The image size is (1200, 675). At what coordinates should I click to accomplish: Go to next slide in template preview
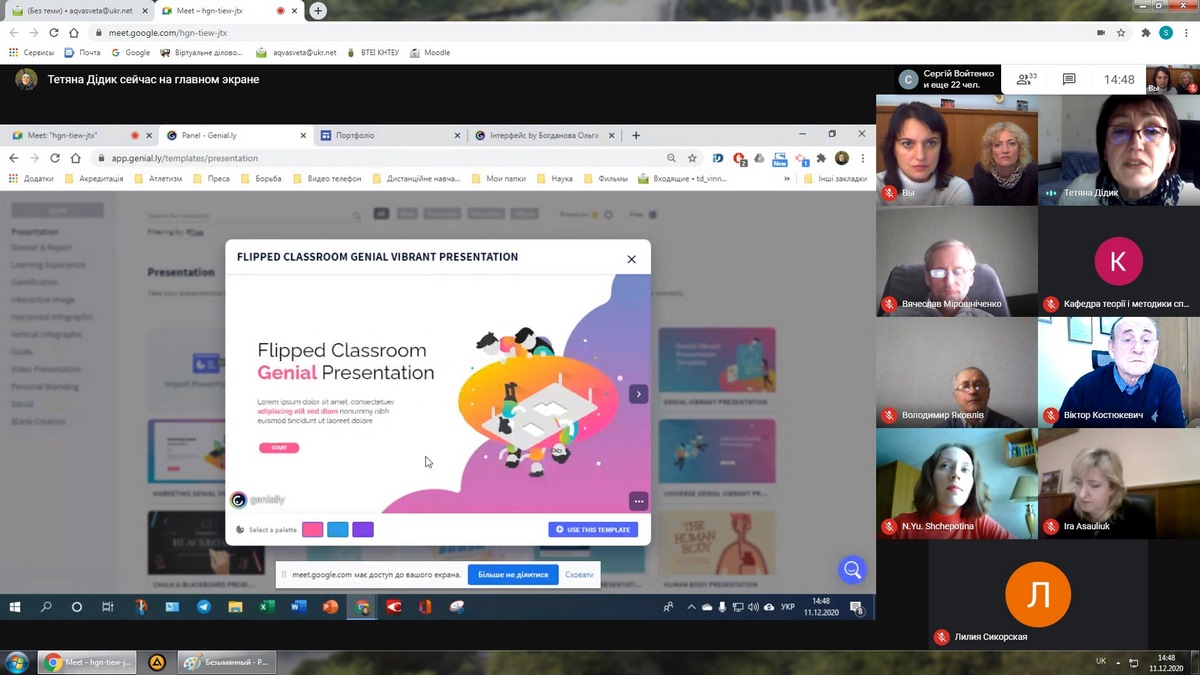tap(639, 394)
